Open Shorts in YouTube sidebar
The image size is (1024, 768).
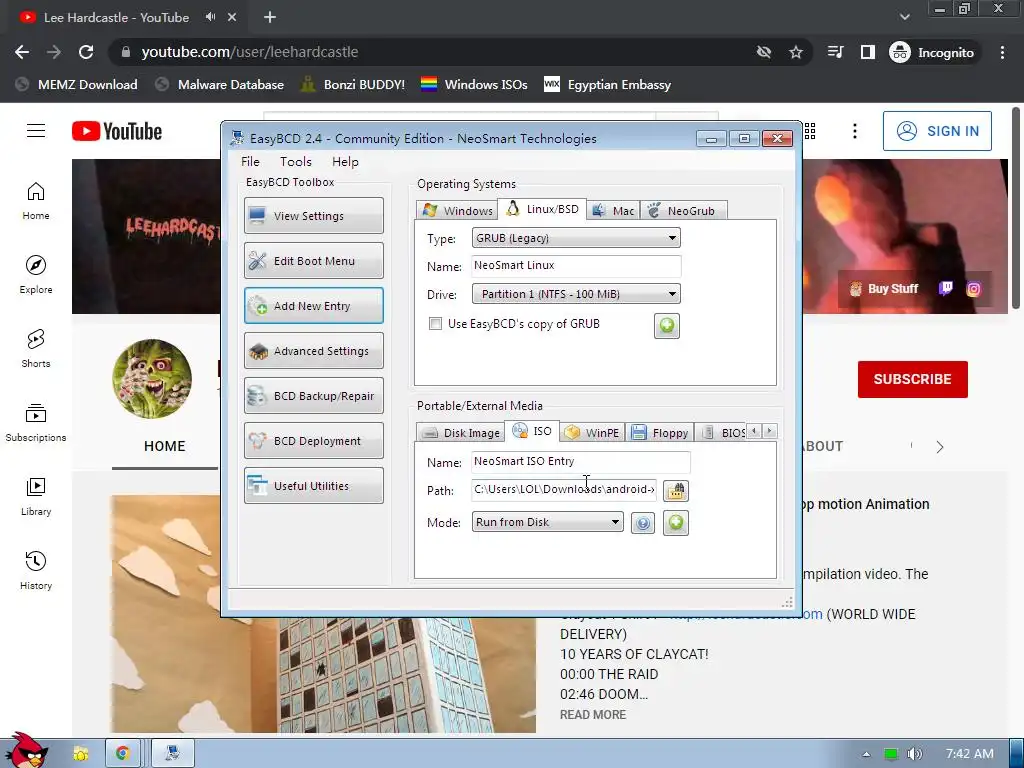36,349
